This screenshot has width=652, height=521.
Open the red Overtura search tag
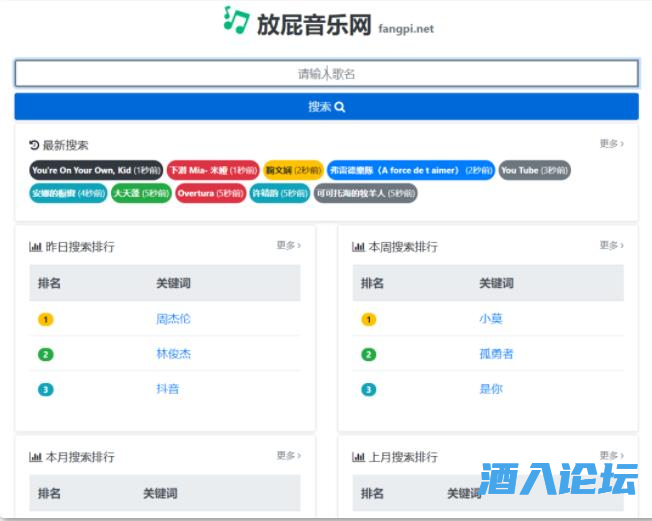point(210,193)
